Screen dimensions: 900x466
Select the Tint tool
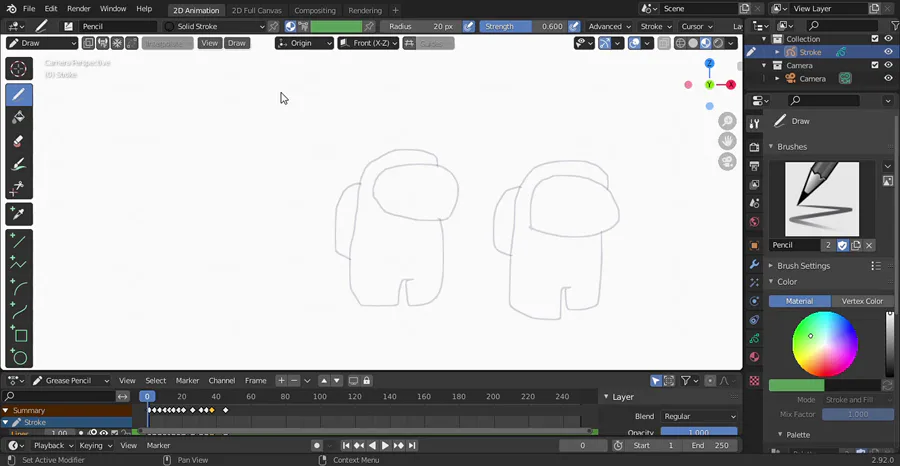point(19,165)
